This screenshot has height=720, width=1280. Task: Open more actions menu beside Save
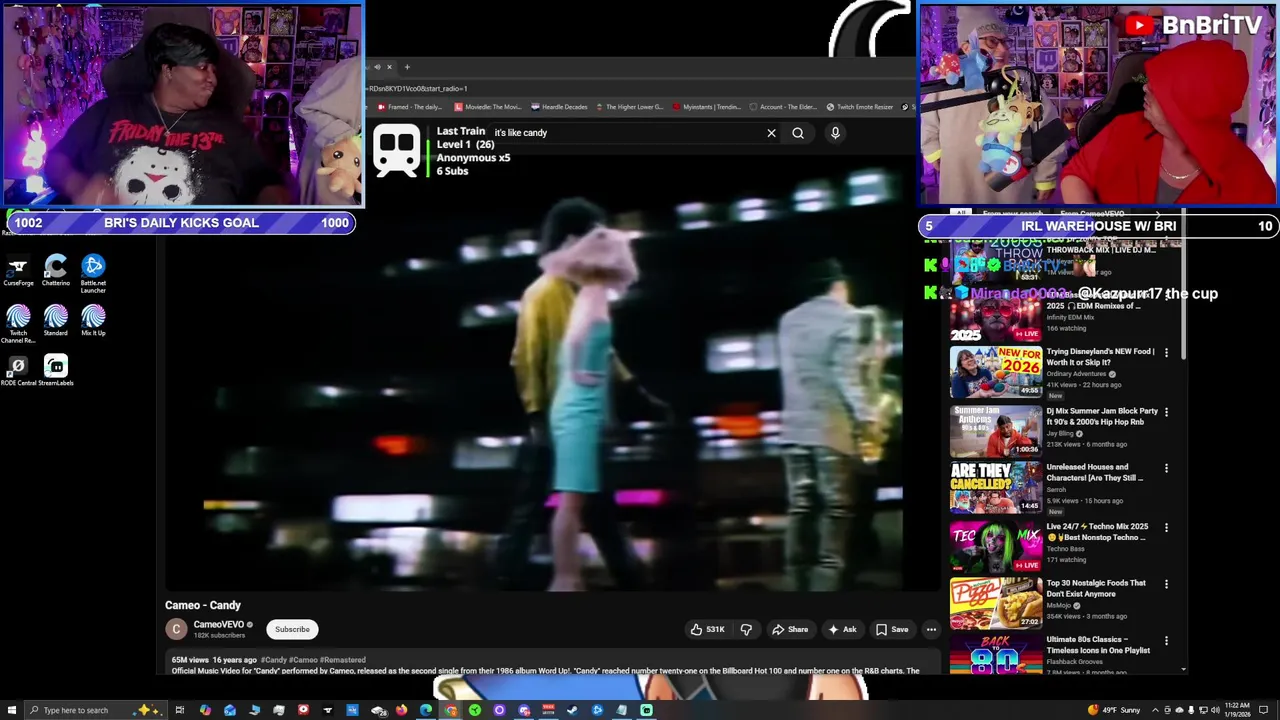[x=931, y=630]
